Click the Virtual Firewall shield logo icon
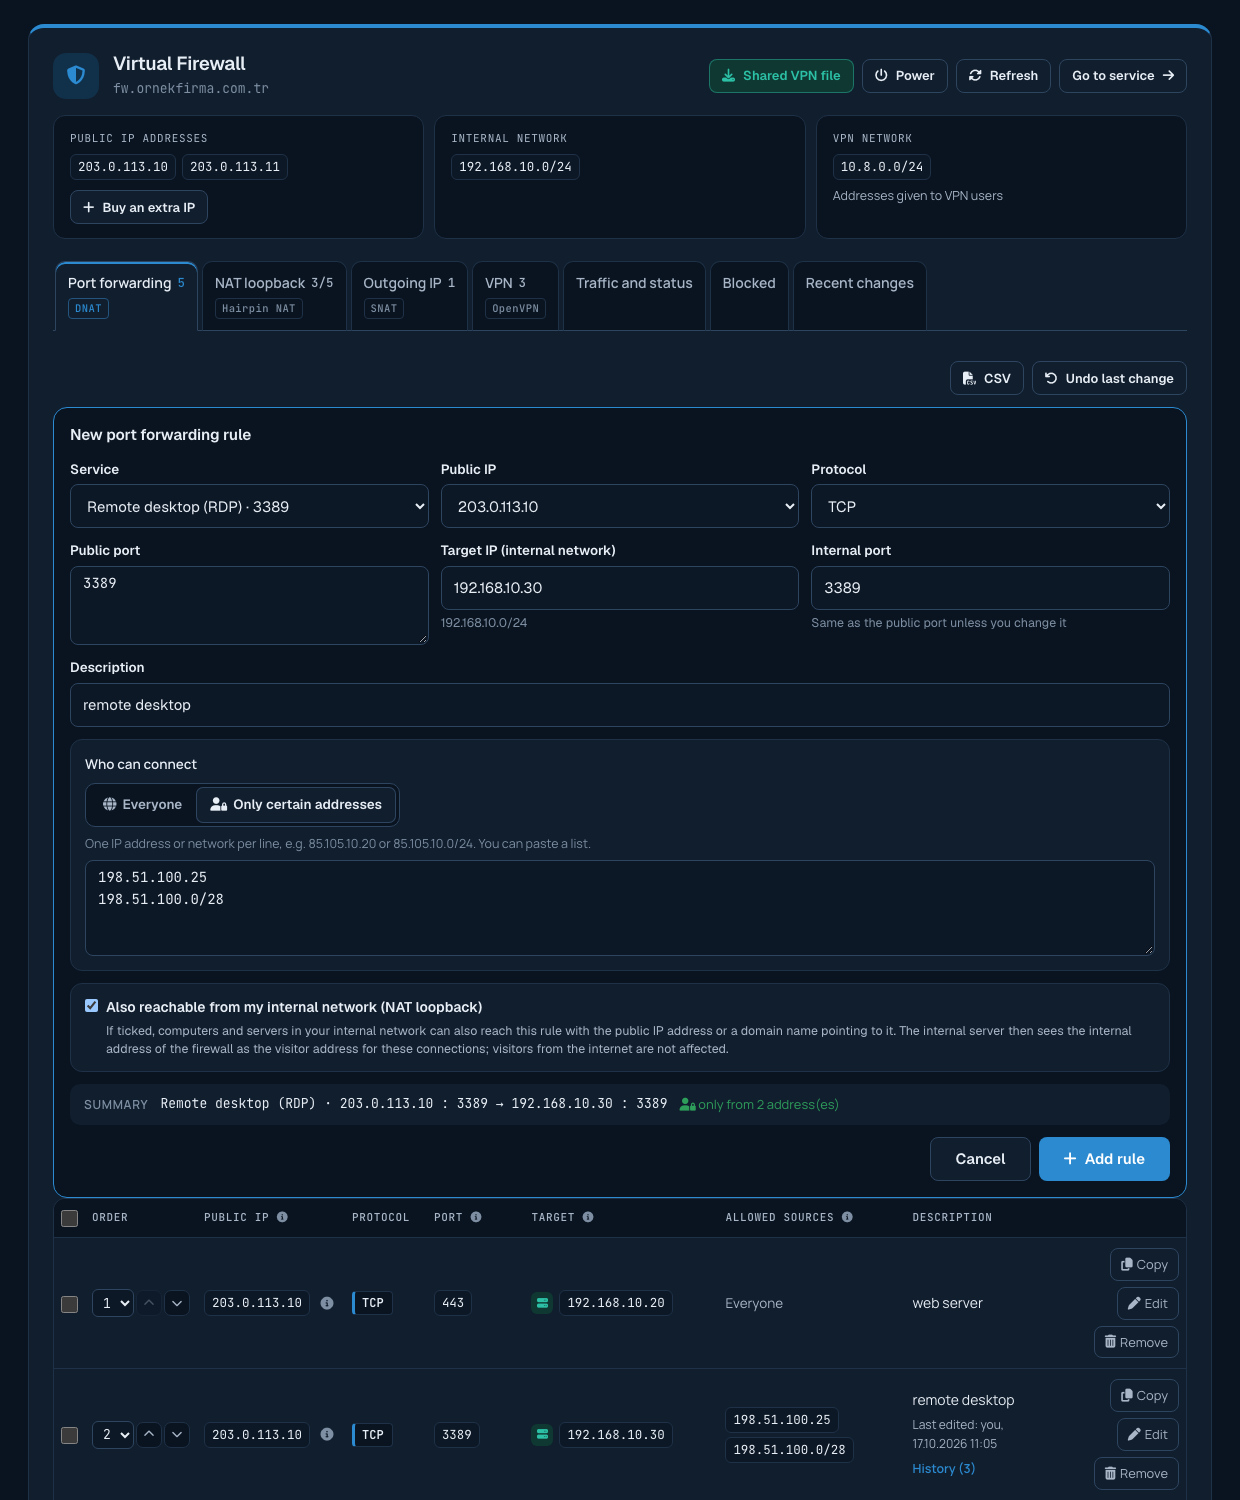Image resolution: width=1240 pixels, height=1500 pixels. [x=76, y=76]
